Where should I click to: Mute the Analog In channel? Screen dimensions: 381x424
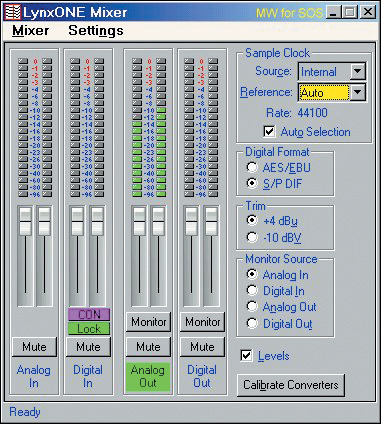point(34,347)
